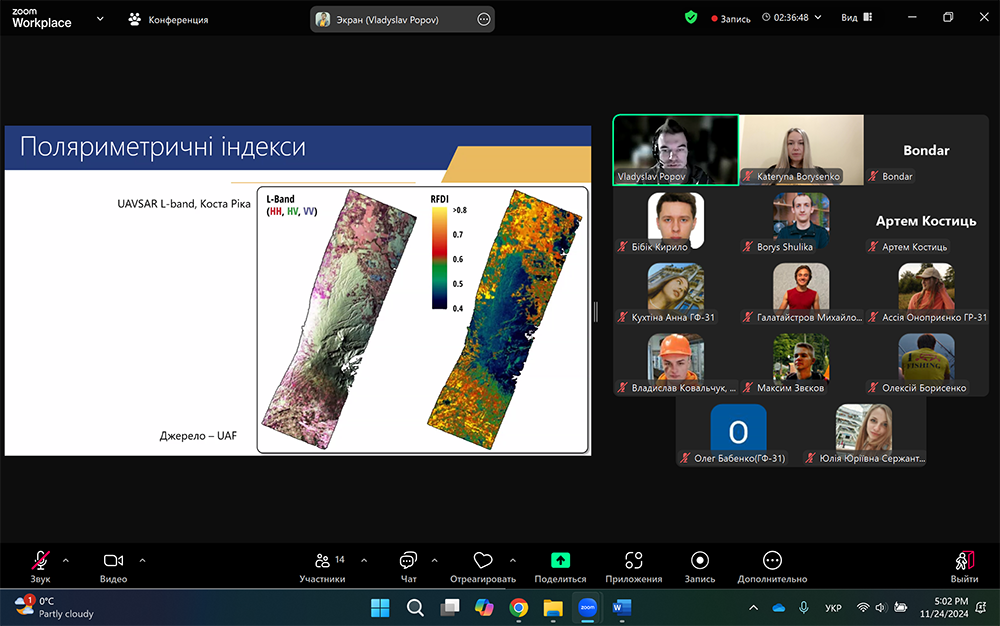Expand audio options arrow next to Звук
Screen dimensions: 1000x626
66,560
